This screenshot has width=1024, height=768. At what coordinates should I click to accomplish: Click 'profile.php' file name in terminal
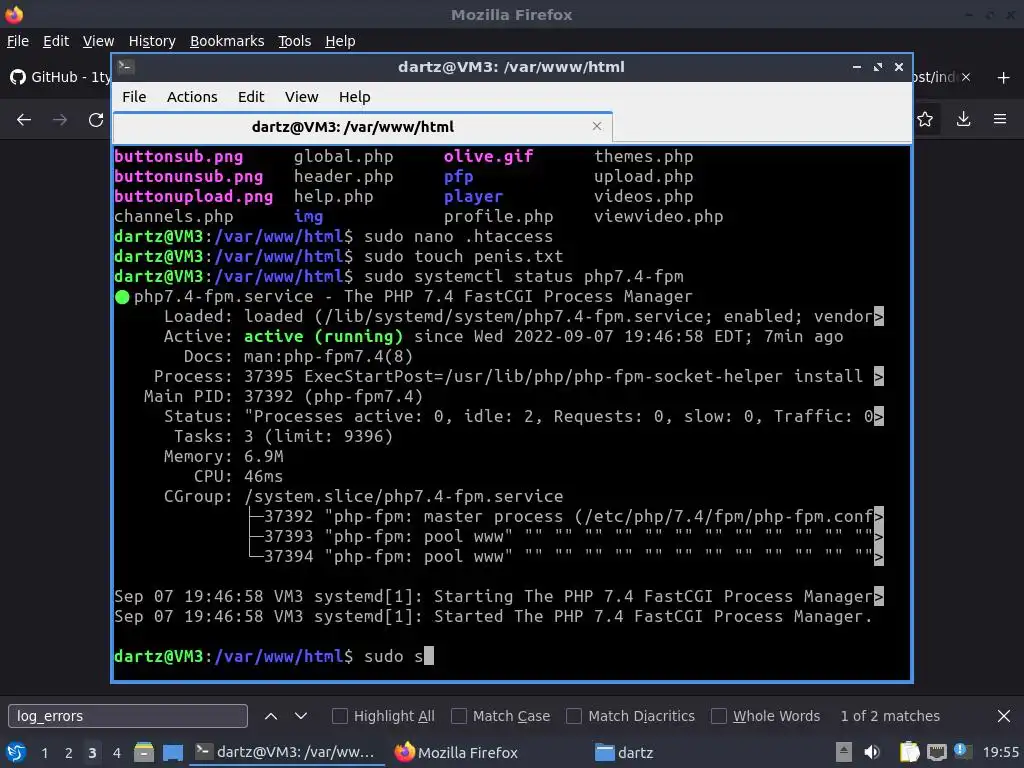[x=498, y=217]
